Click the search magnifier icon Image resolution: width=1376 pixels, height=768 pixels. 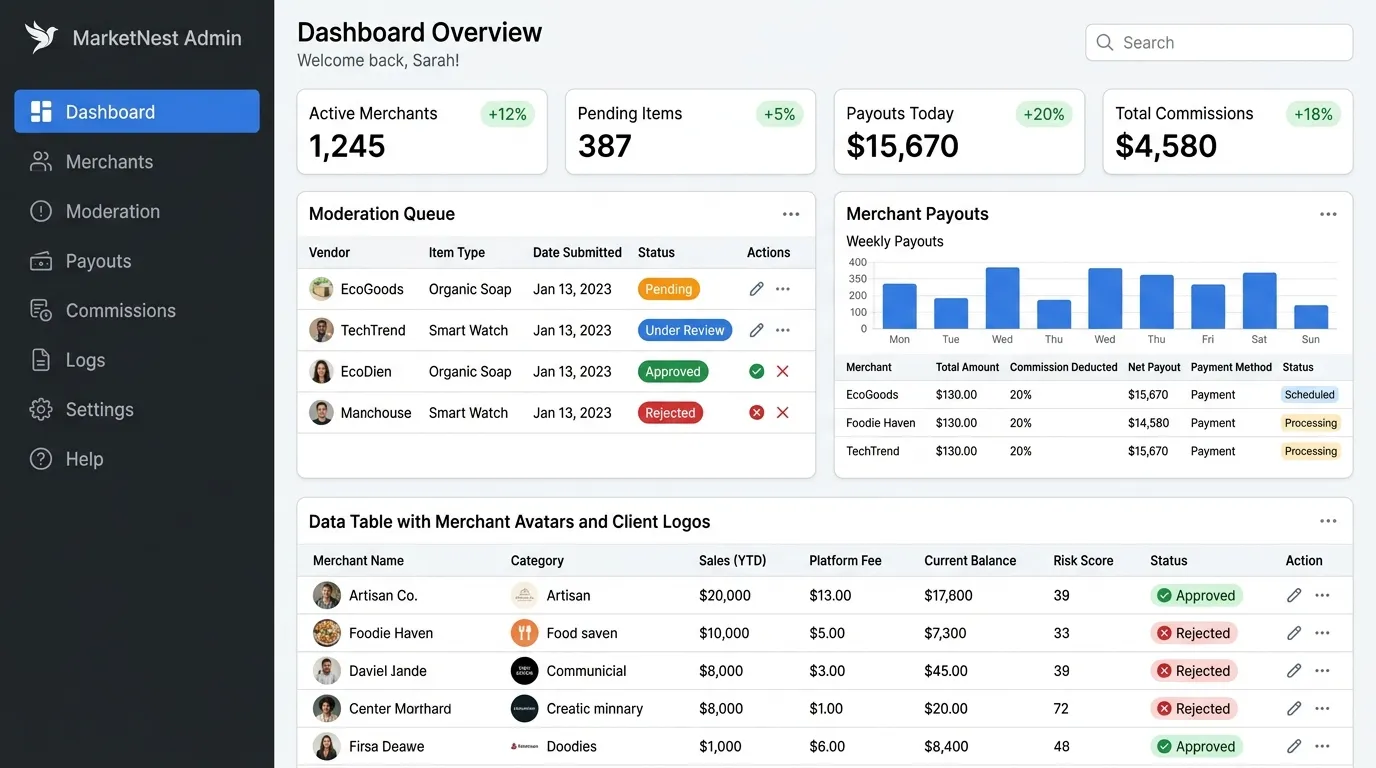coord(1105,43)
